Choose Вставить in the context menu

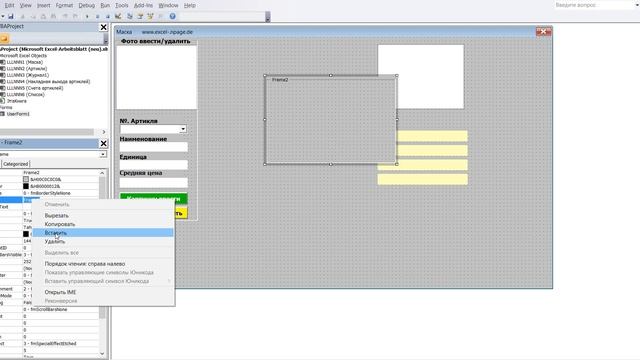(104, 233)
